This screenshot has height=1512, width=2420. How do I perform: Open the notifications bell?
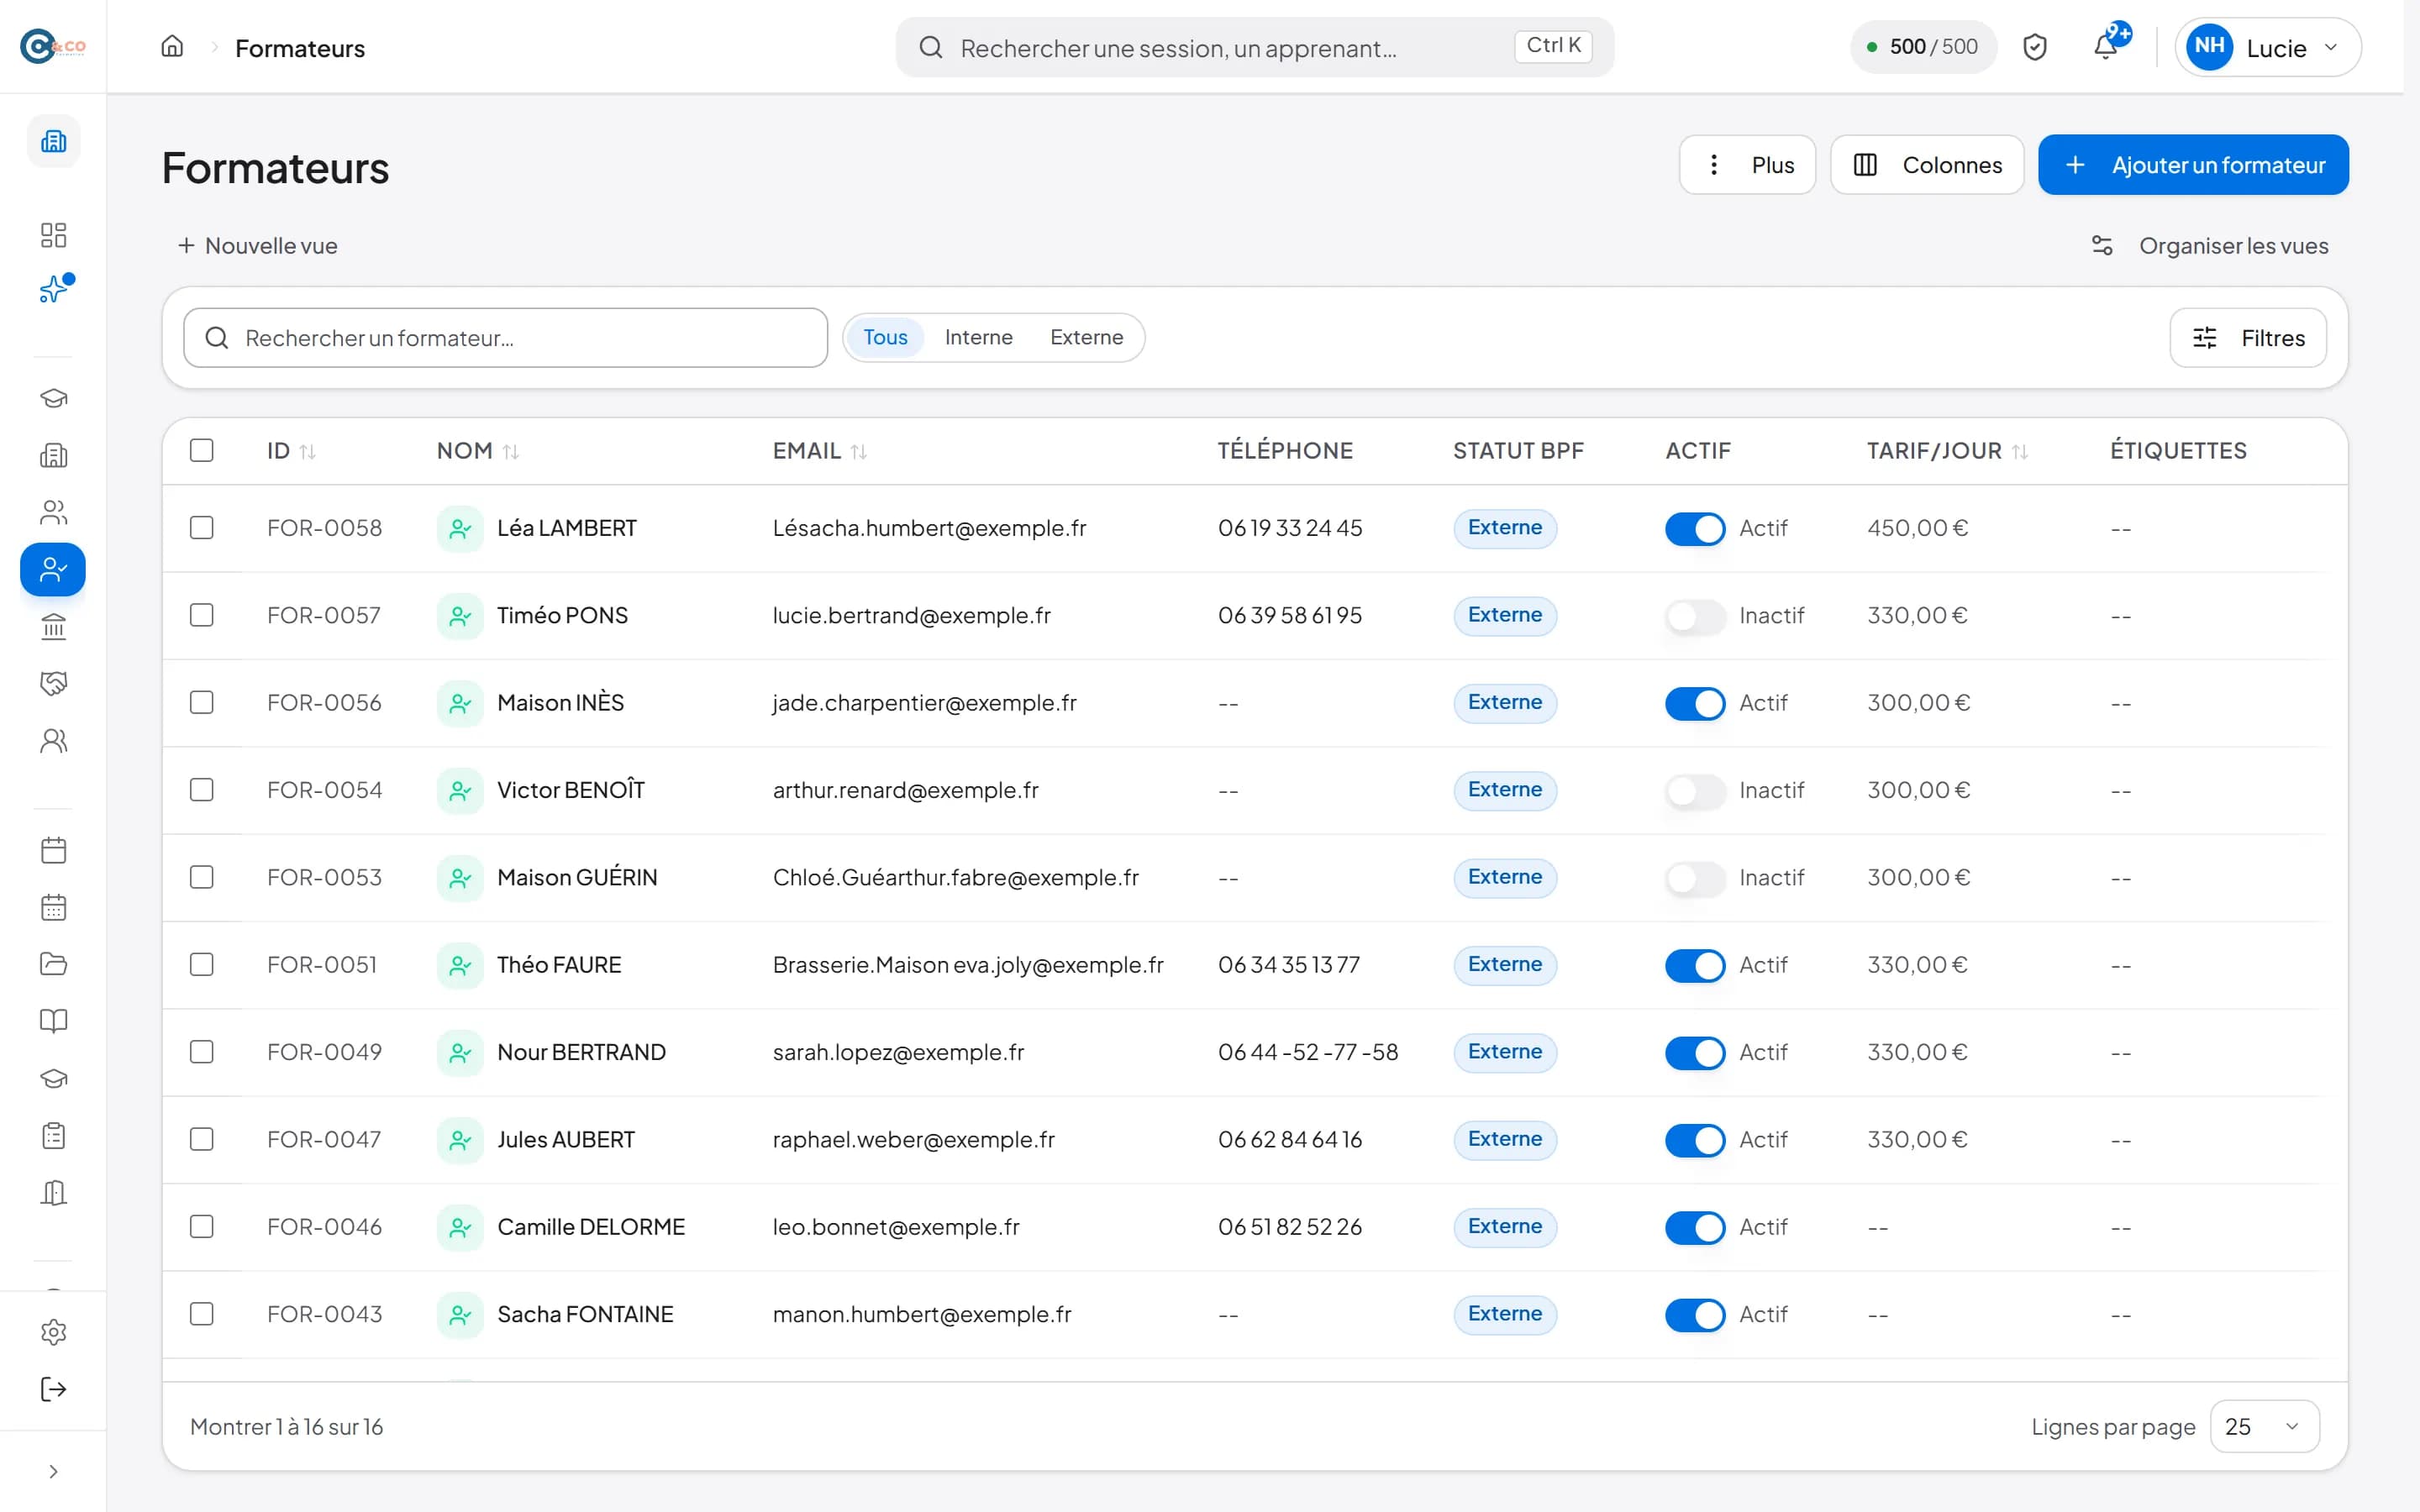pos(2105,47)
